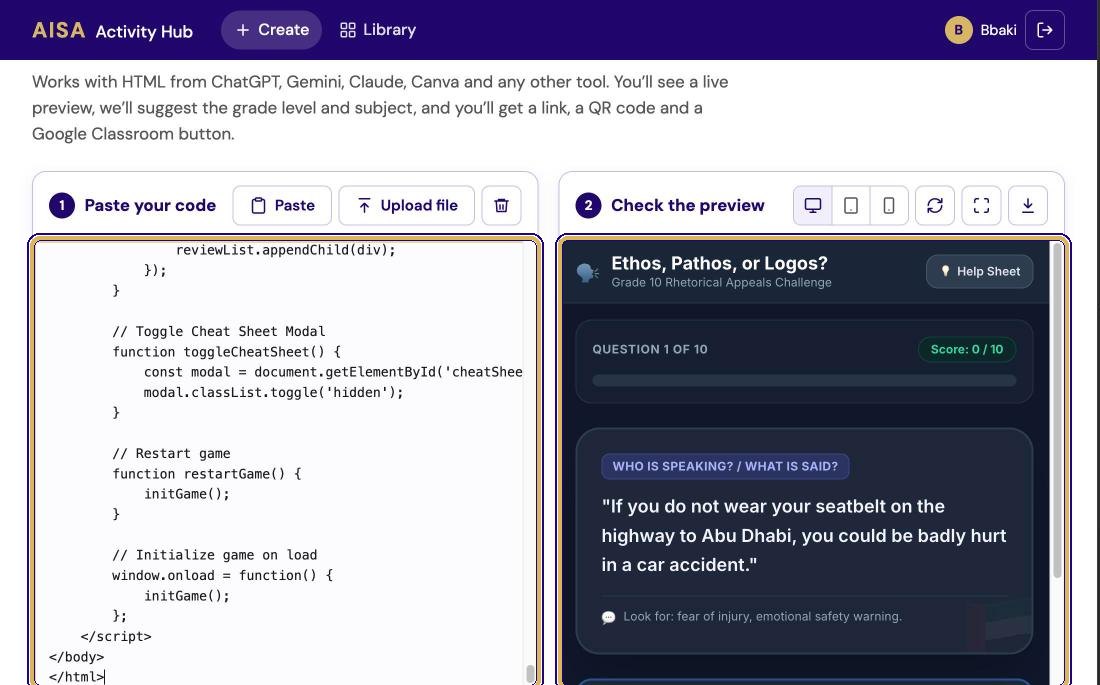Click the AISA Activity Hub logo
This screenshot has width=1100, height=685.
tap(112, 30)
